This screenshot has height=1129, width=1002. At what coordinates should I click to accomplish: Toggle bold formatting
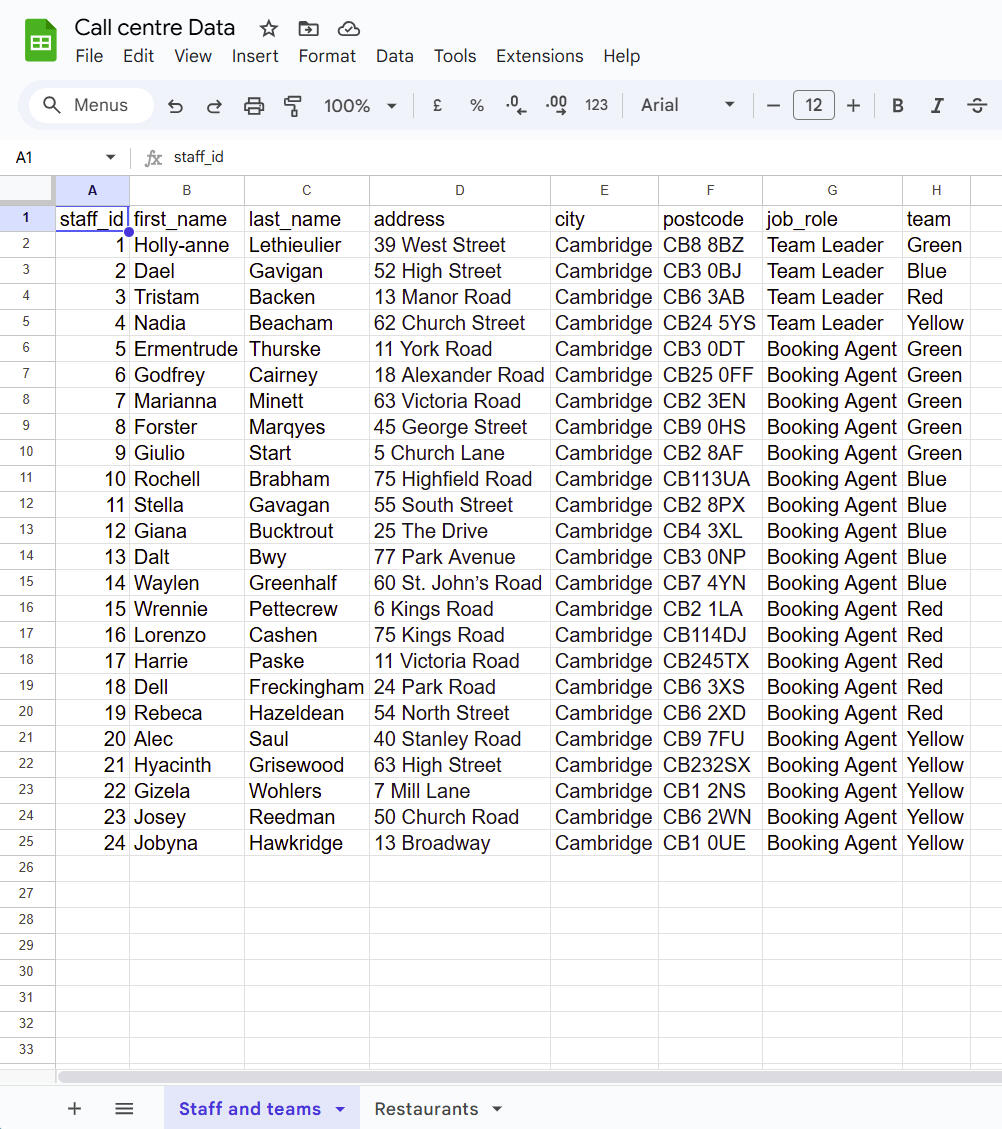click(897, 105)
